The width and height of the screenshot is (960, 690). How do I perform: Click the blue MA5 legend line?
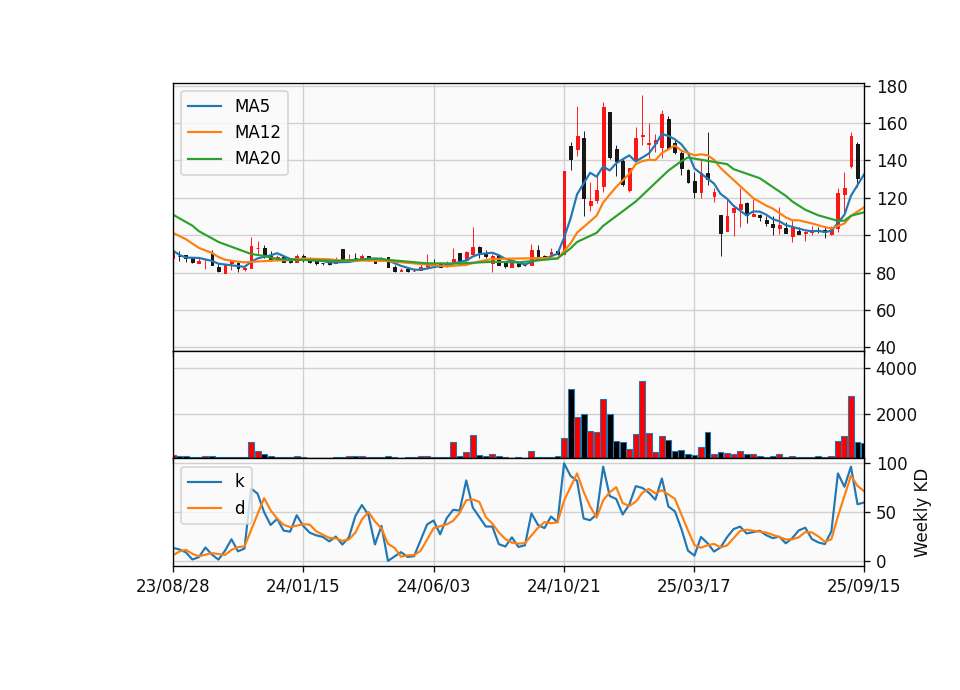[x=204, y=106]
